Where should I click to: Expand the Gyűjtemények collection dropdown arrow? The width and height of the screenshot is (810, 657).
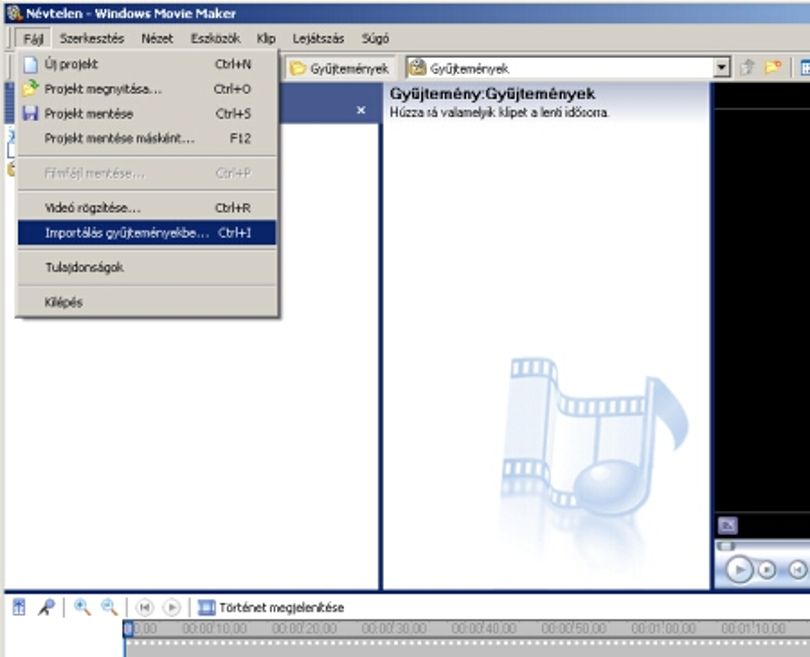pyautogui.click(x=722, y=68)
